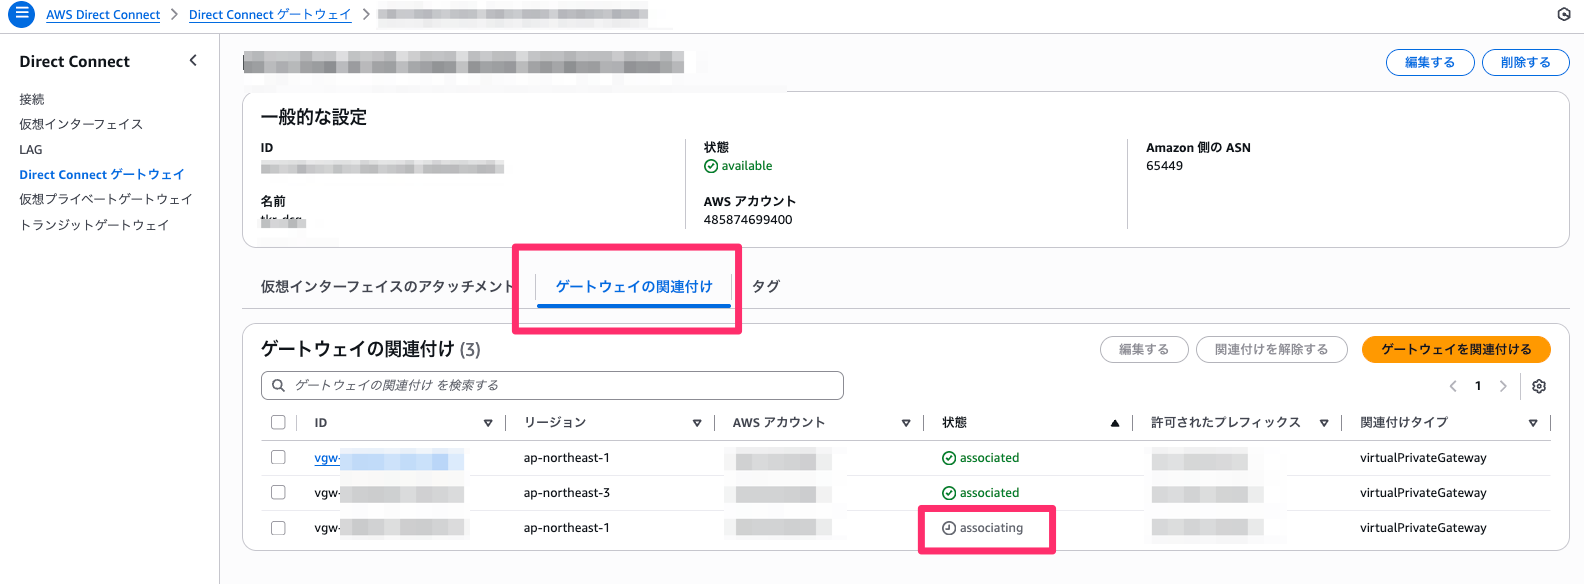Sort by 状態 column ascending arrow
1584x584 pixels.
1115,423
